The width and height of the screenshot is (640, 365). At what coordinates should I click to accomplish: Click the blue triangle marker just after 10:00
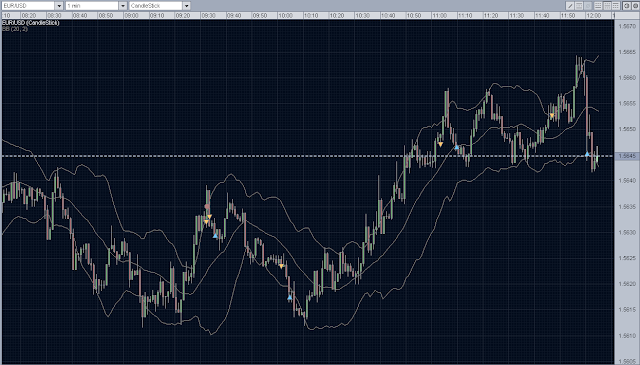290,298
